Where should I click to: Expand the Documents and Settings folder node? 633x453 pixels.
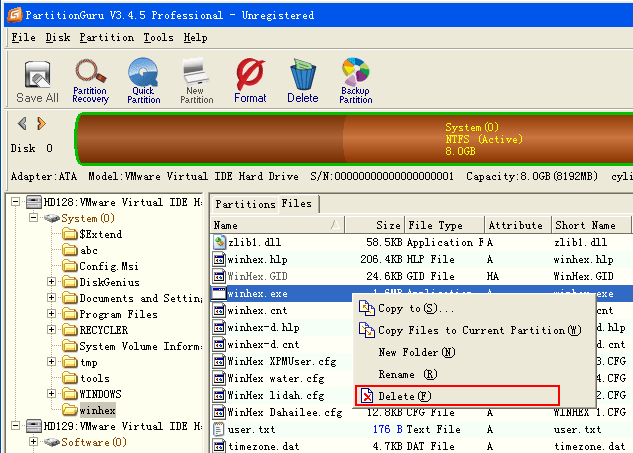coord(51,298)
